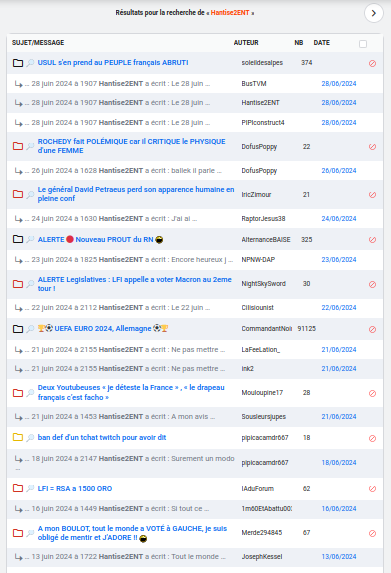
Task: Click yellow folder icon of ban def topic
Action: 18,437
